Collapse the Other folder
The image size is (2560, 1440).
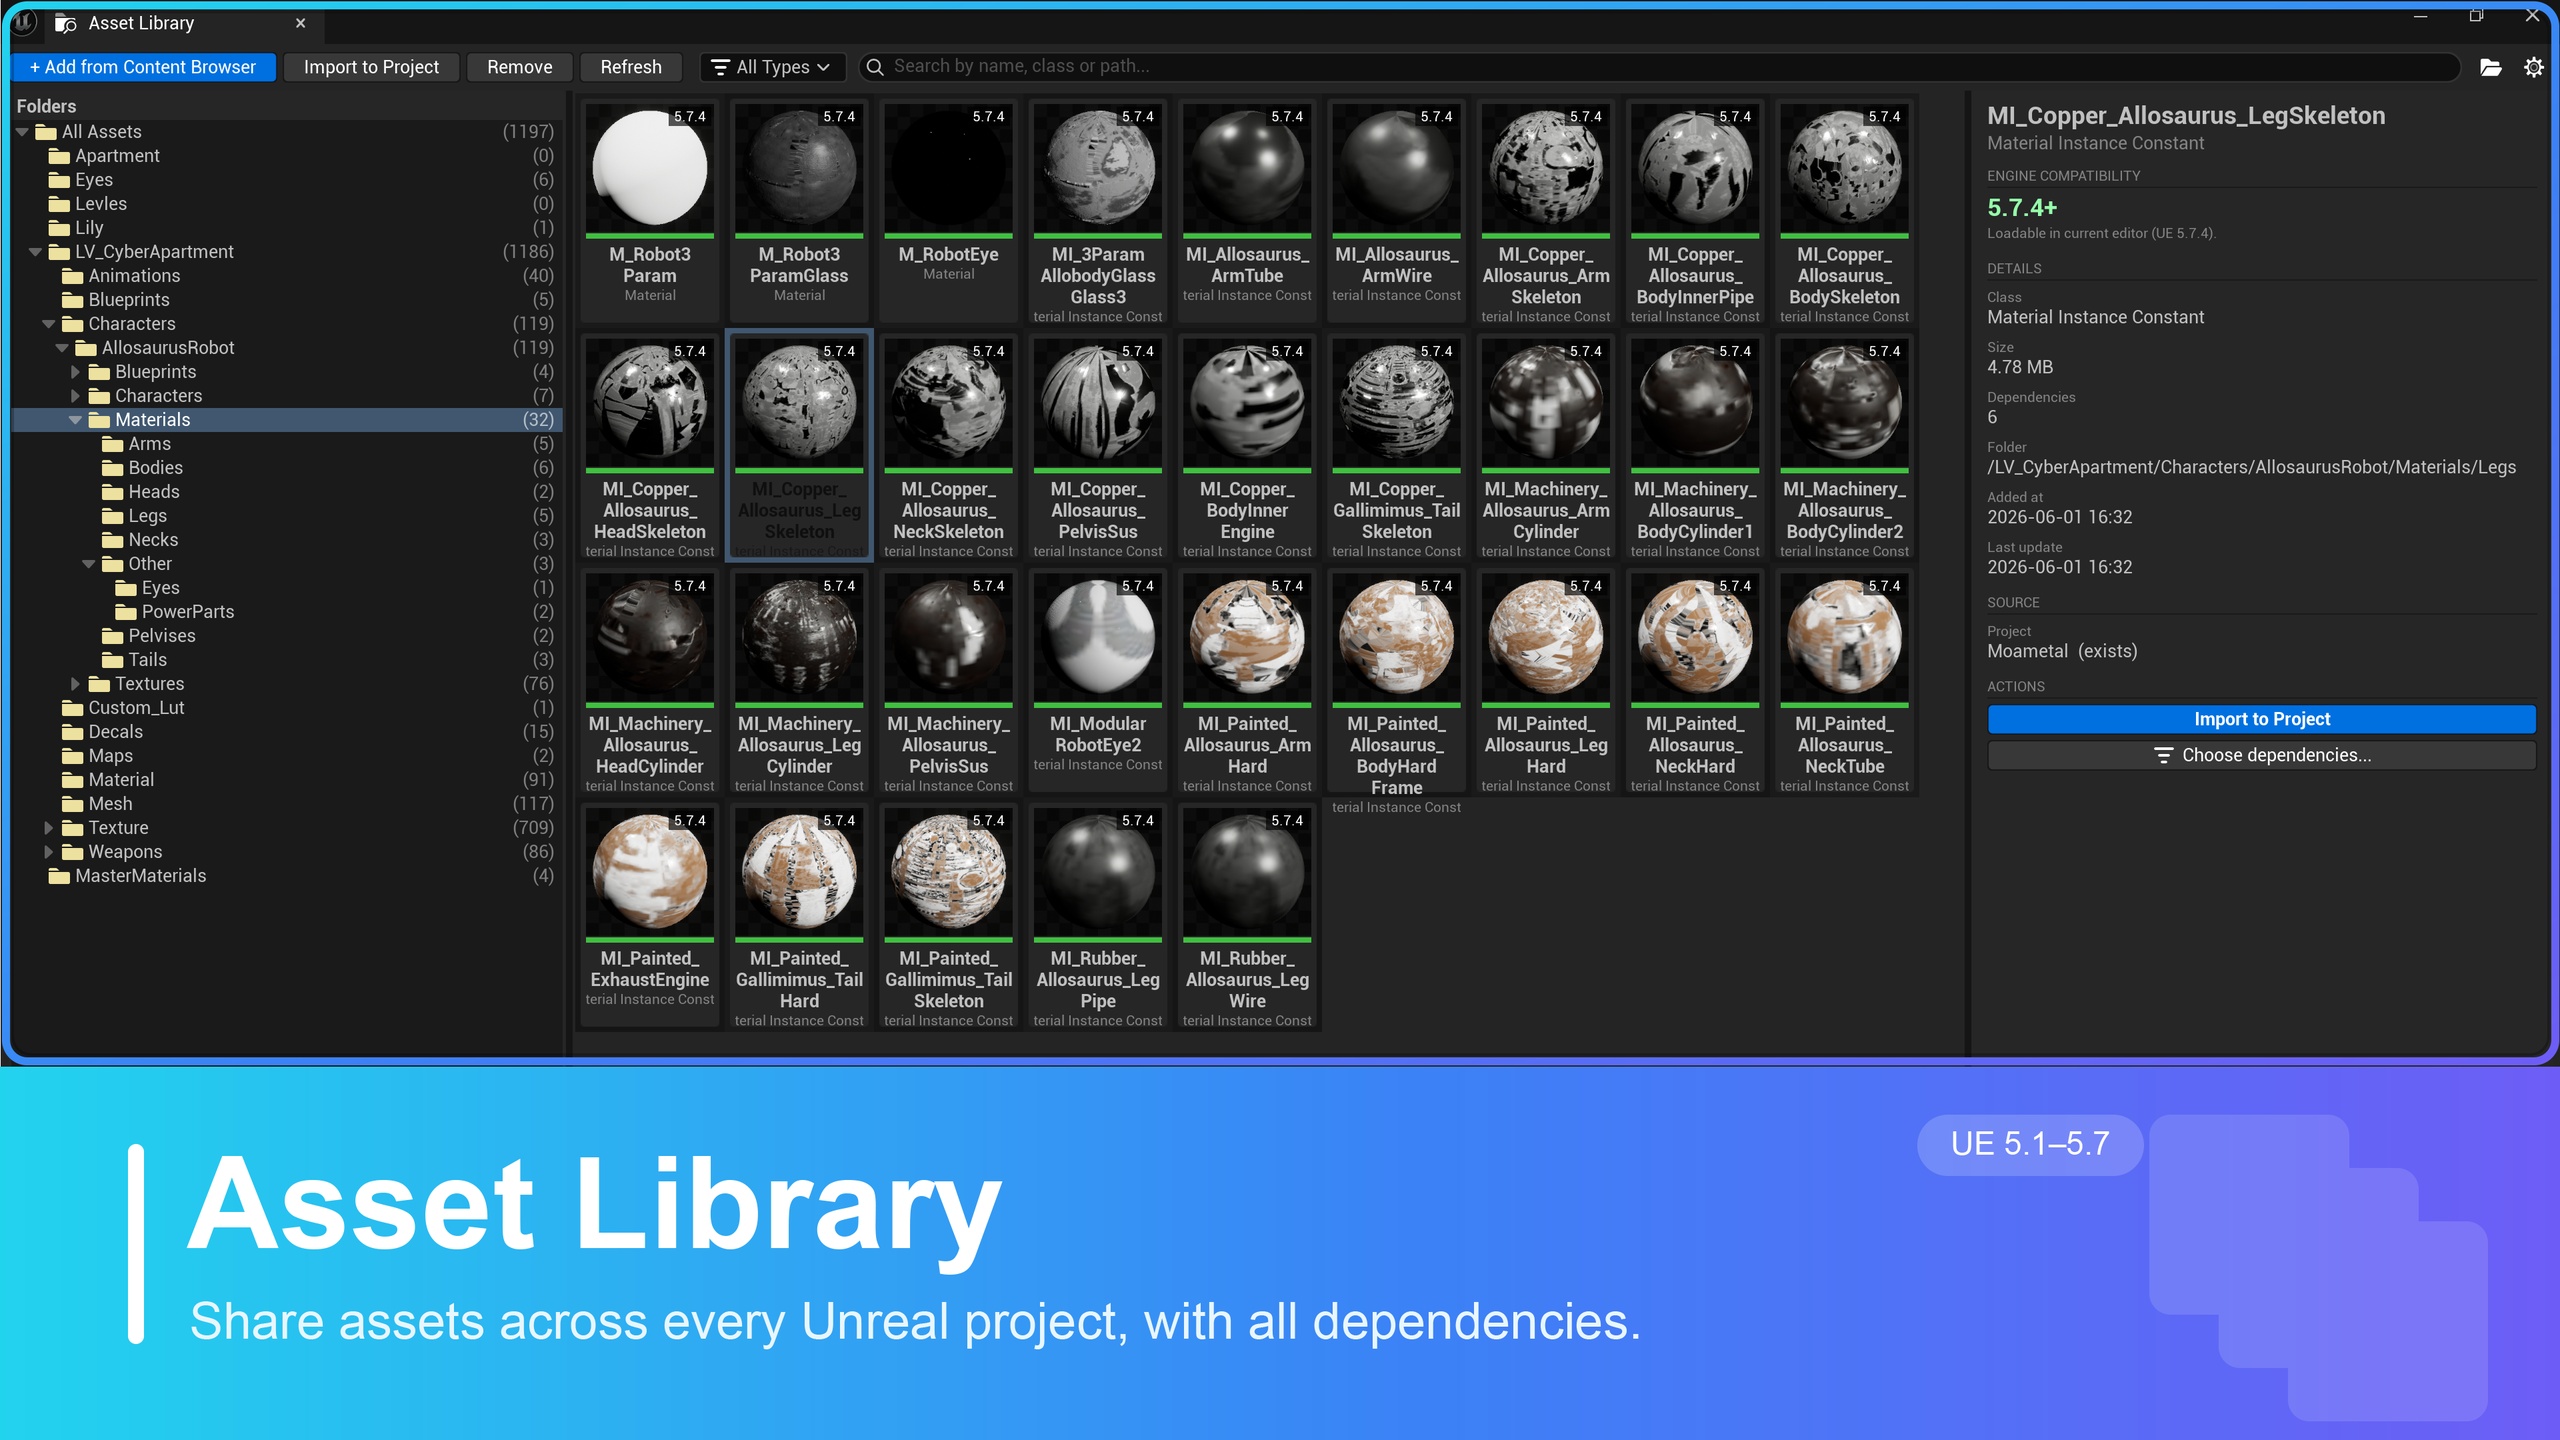click(88, 564)
